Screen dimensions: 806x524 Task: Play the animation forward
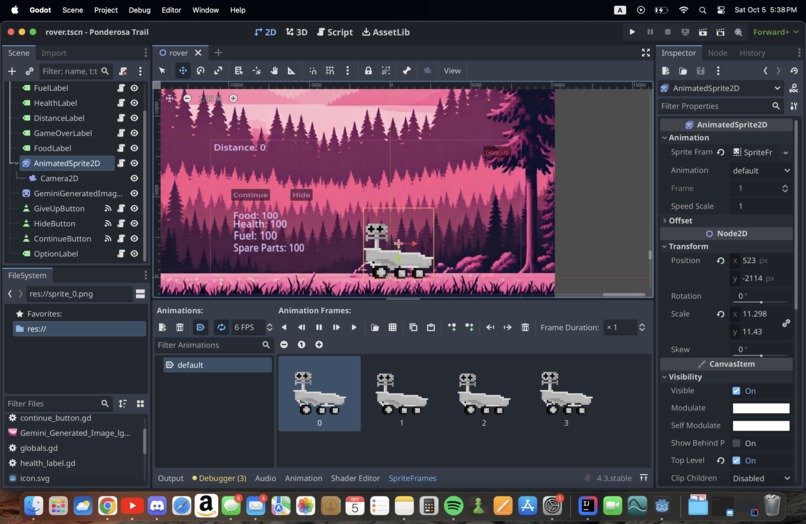[x=354, y=328]
